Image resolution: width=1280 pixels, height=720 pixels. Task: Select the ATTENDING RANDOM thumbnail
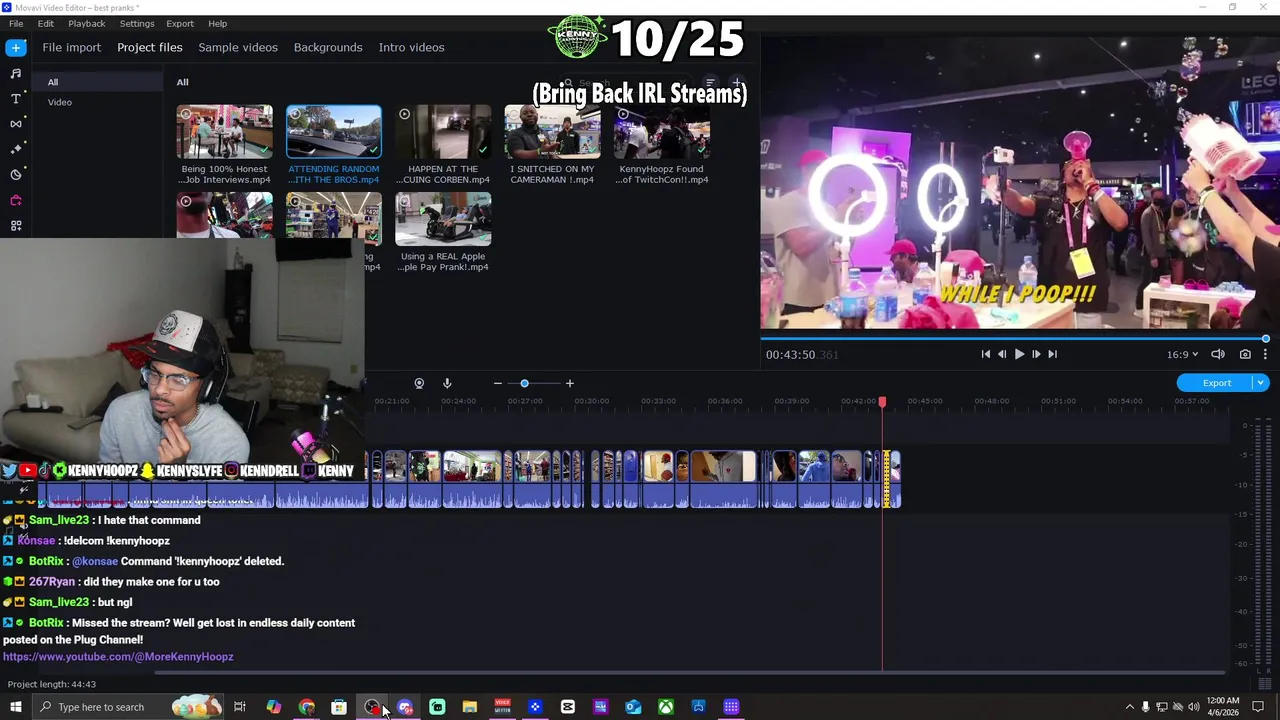tap(334, 132)
